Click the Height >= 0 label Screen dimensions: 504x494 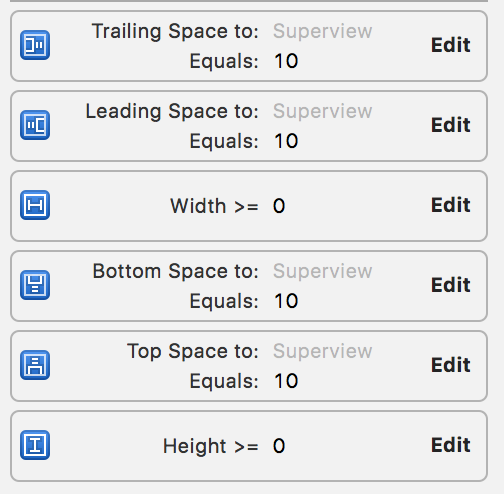tap(224, 446)
